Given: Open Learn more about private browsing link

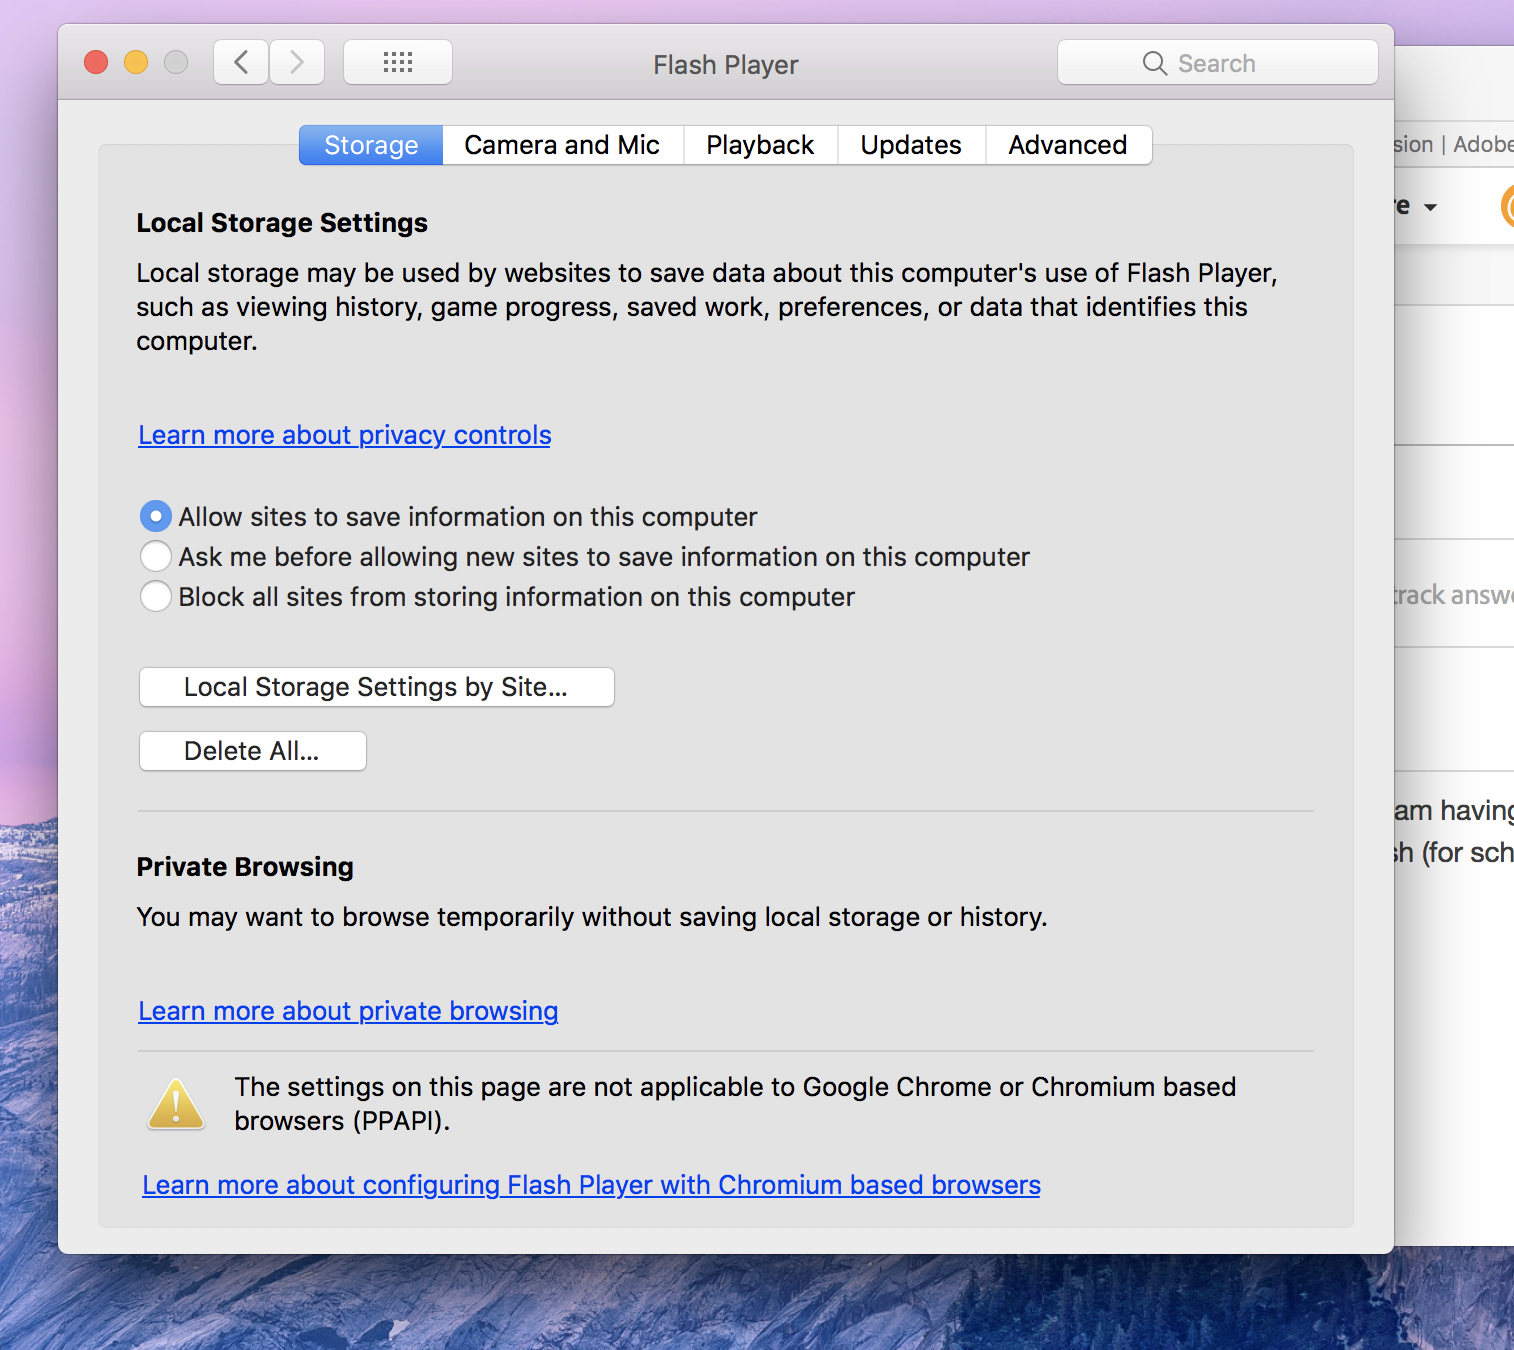Looking at the screenshot, I should pos(348,1011).
